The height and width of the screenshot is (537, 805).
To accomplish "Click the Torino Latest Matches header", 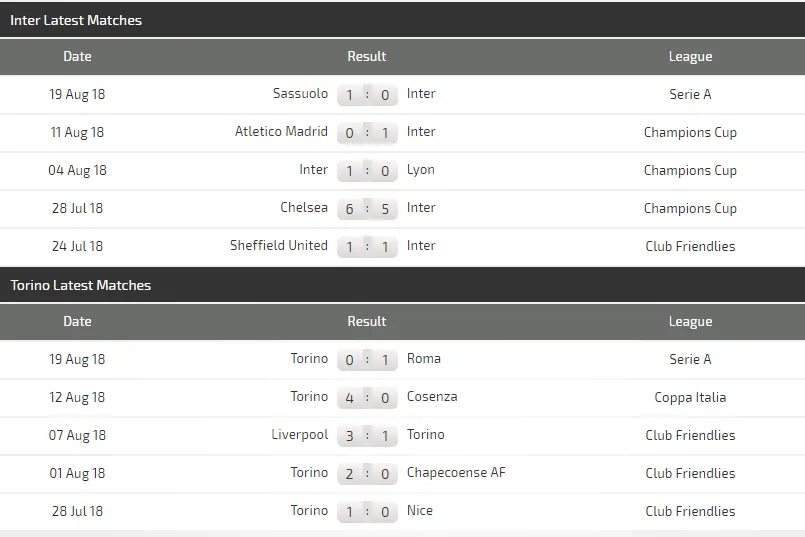I will click(x=81, y=285).
